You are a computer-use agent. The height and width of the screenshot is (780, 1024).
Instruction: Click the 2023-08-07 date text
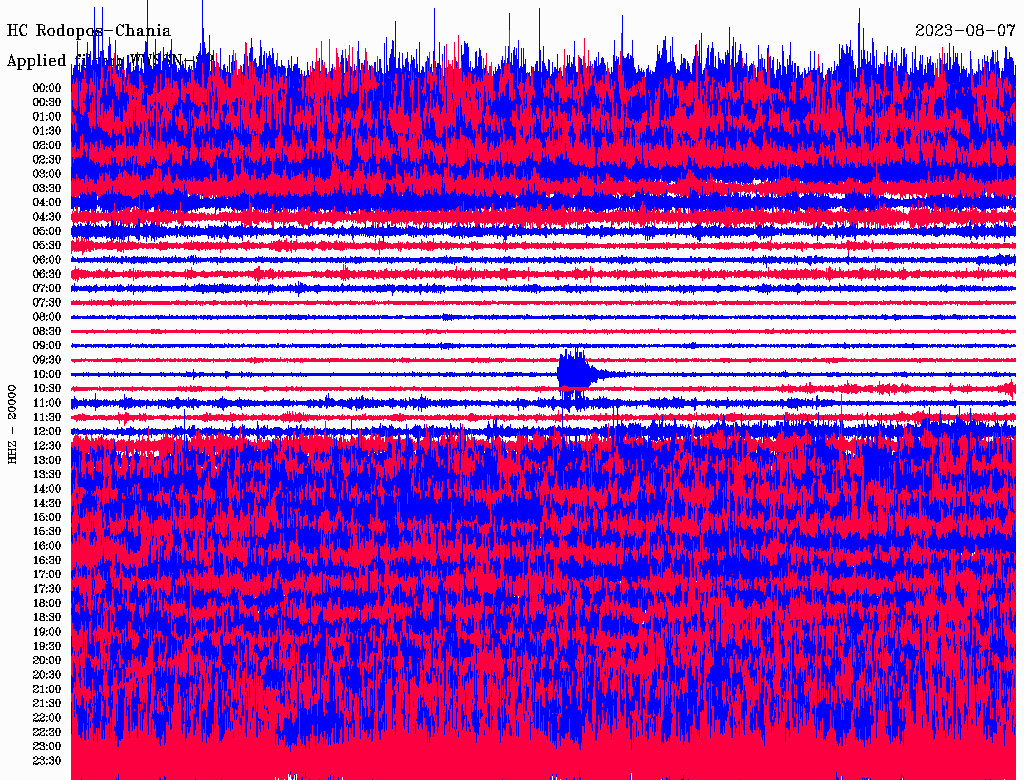click(x=965, y=31)
